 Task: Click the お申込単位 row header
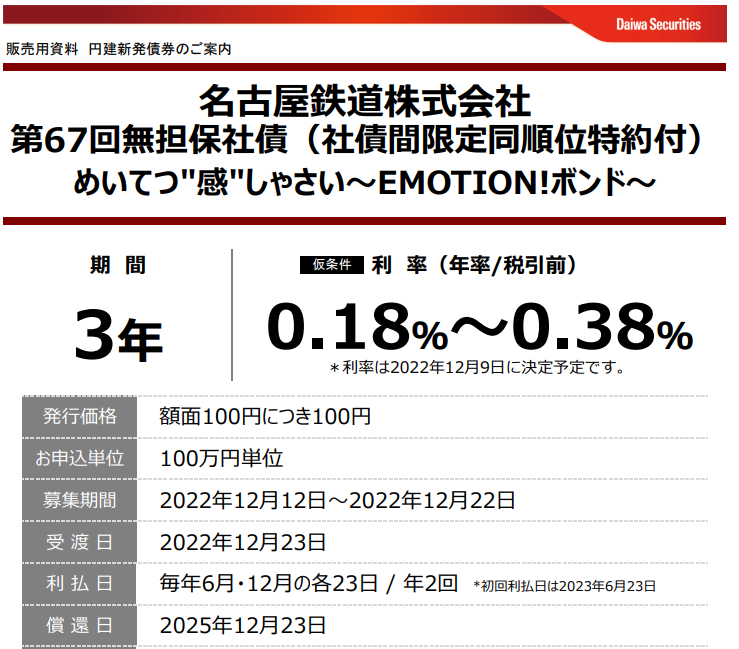pyautogui.click(x=79, y=459)
